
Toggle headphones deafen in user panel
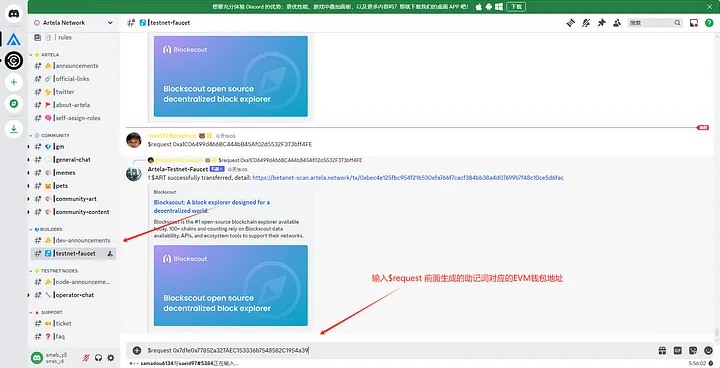point(98,357)
